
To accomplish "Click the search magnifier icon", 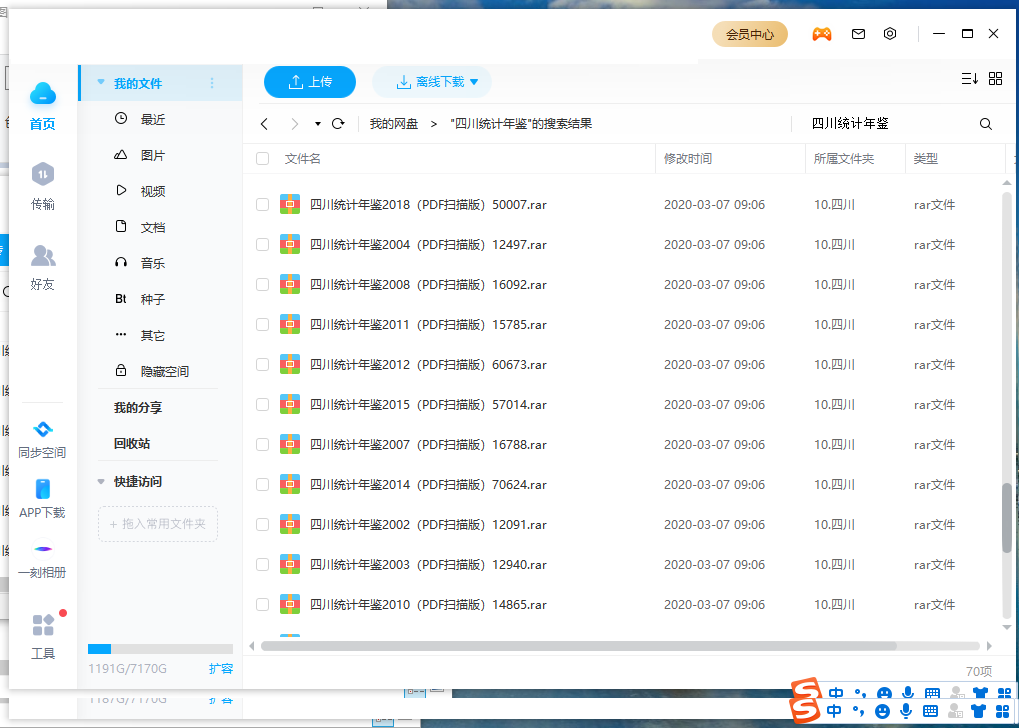I will 986,124.
